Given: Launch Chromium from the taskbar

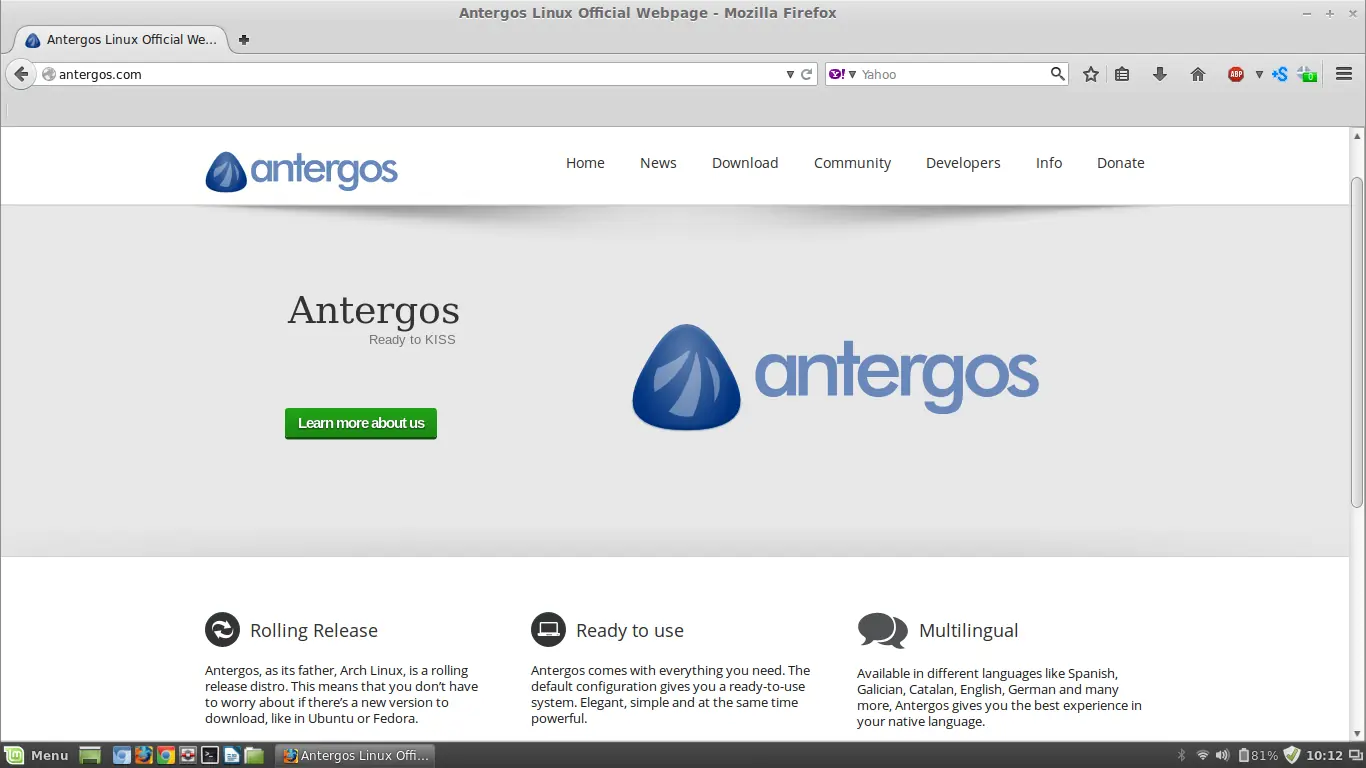Looking at the screenshot, I should pyautogui.click(x=122, y=755).
